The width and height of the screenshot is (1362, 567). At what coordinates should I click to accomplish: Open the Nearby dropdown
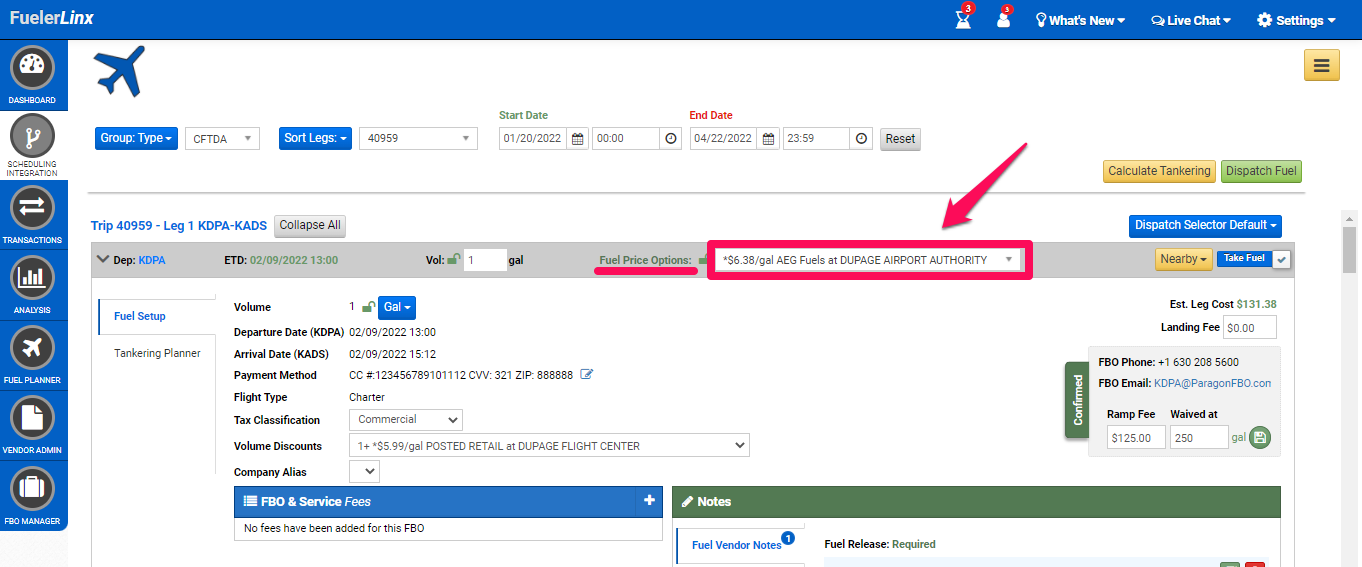(x=1183, y=259)
